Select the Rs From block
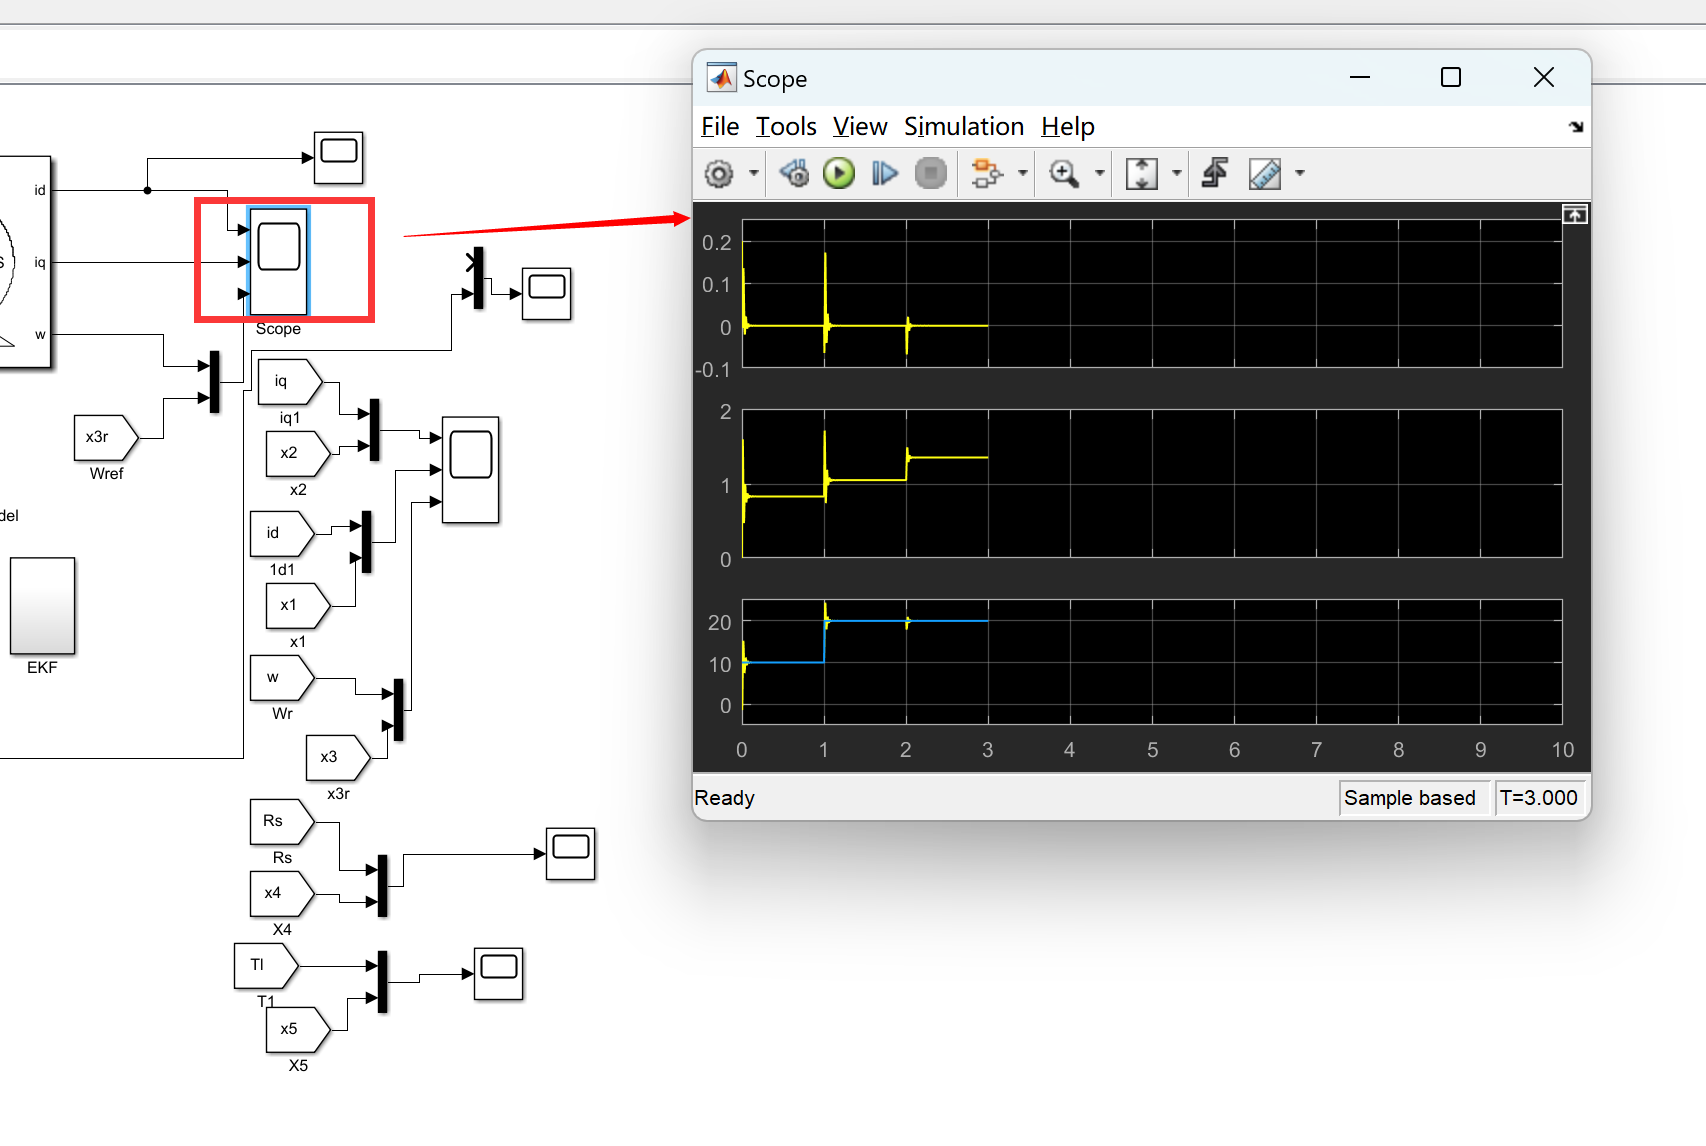This screenshot has height=1146, width=1706. point(282,822)
